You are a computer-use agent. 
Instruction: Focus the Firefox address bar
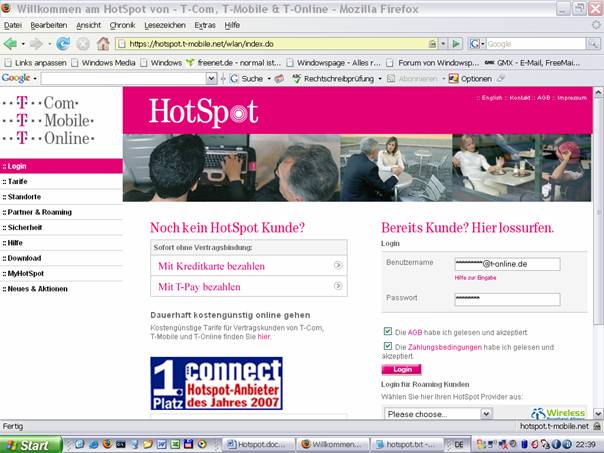tap(277, 44)
